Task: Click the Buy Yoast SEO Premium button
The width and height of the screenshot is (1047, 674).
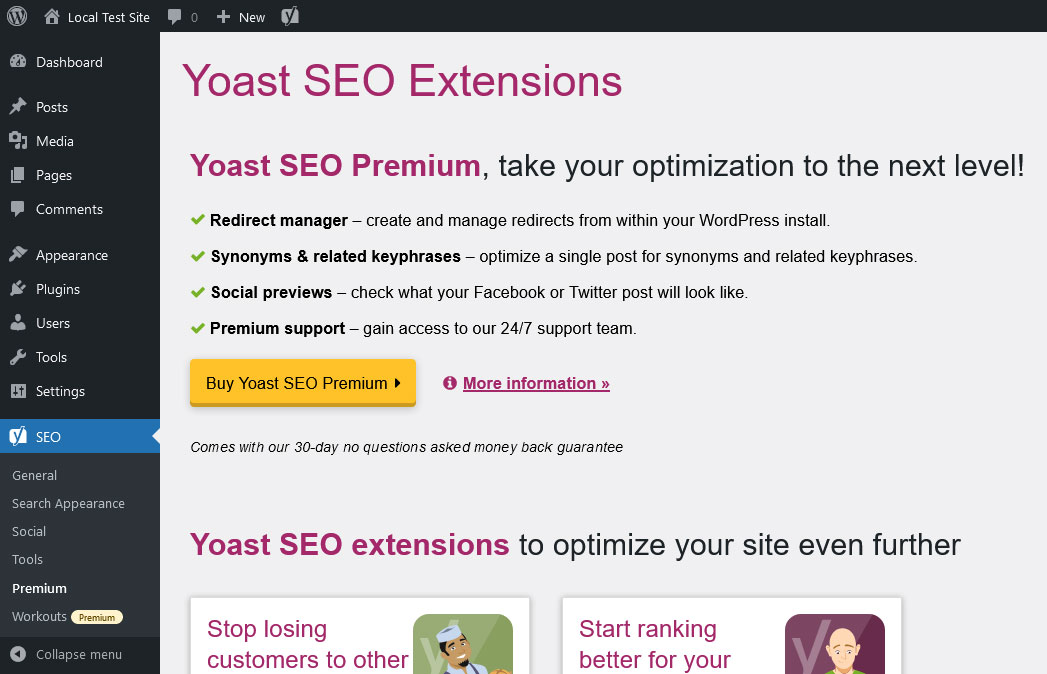Action: [x=302, y=382]
